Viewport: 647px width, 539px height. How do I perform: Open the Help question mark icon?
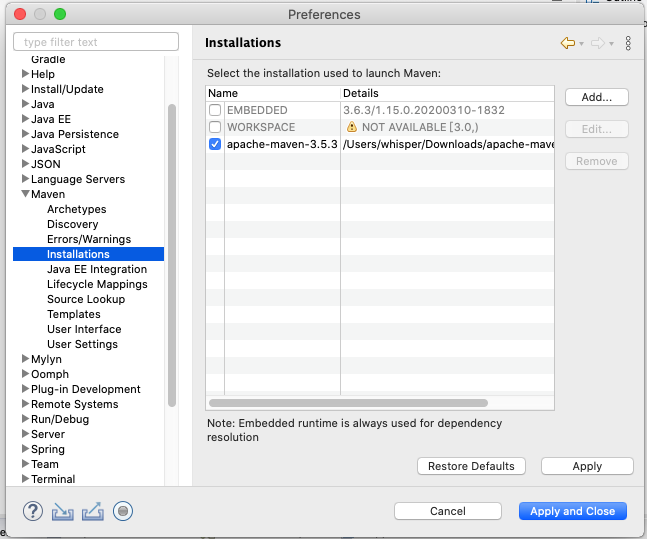click(x=33, y=511)
